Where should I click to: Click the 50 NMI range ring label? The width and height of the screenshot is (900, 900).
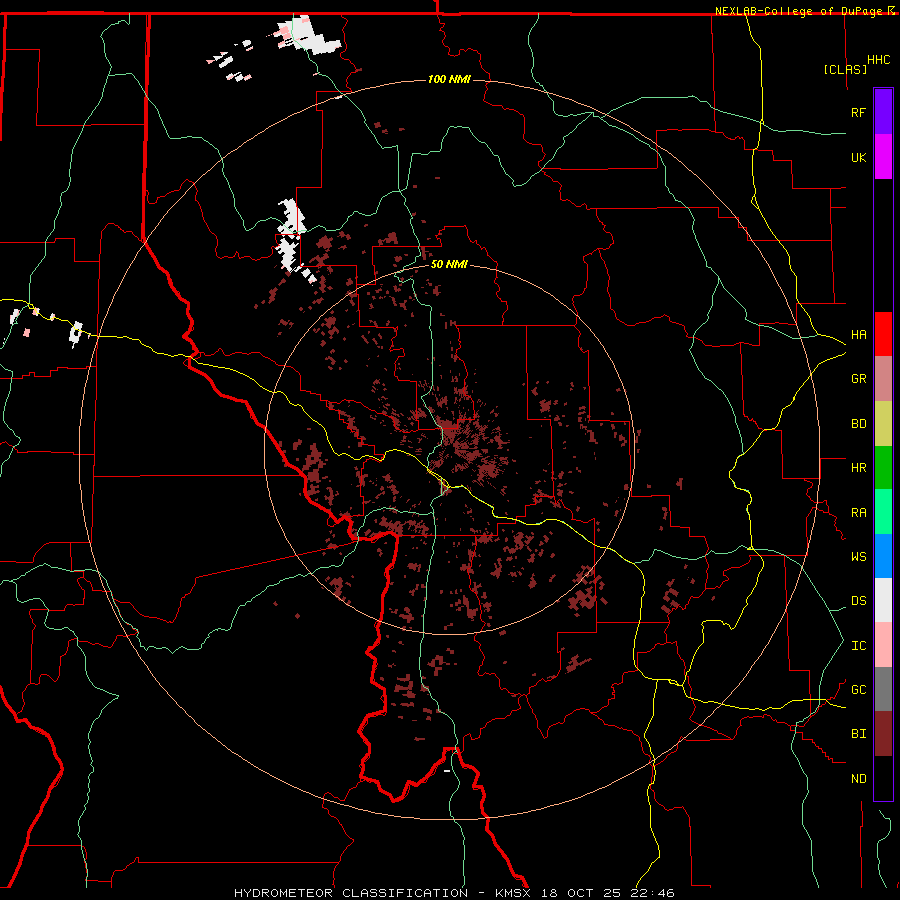[x=449, y=264]
